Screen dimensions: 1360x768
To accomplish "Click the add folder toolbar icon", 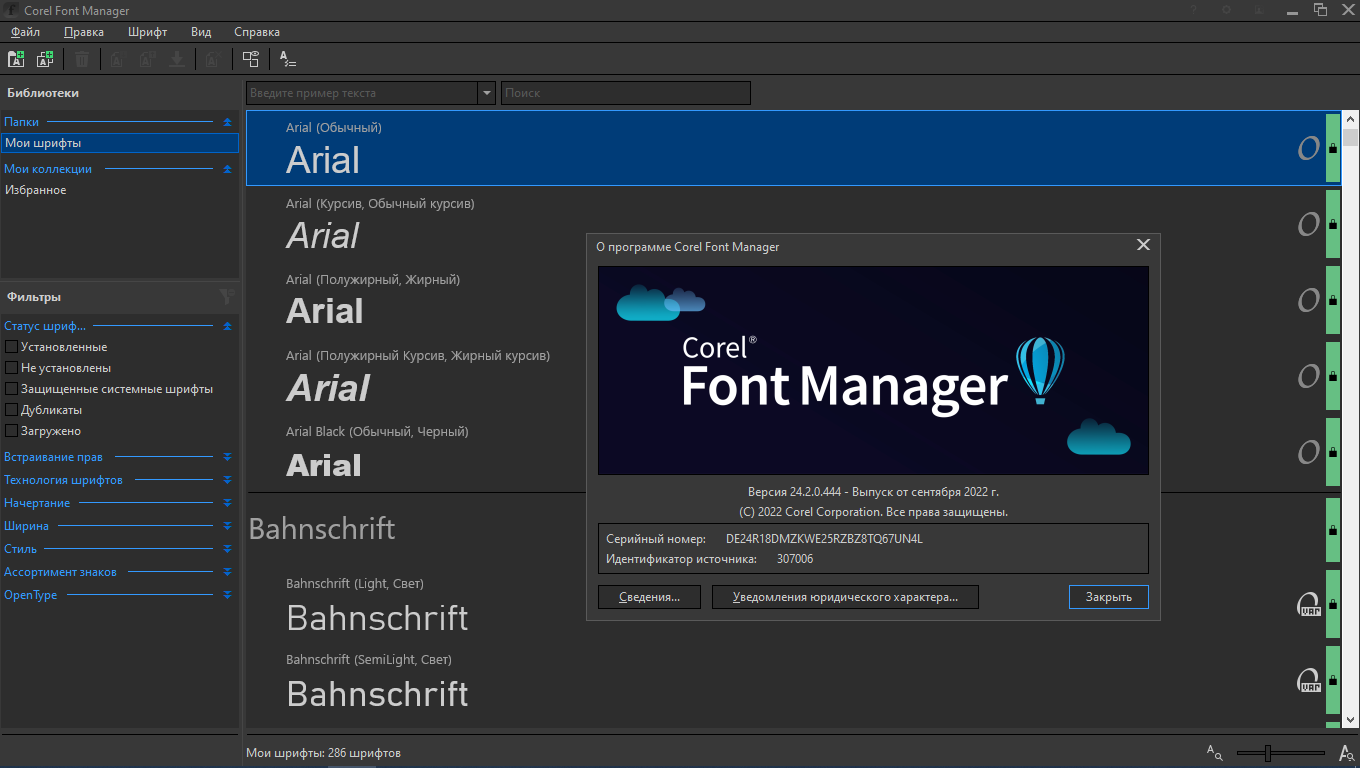I will pyautogui.click(x=16, y=59).
